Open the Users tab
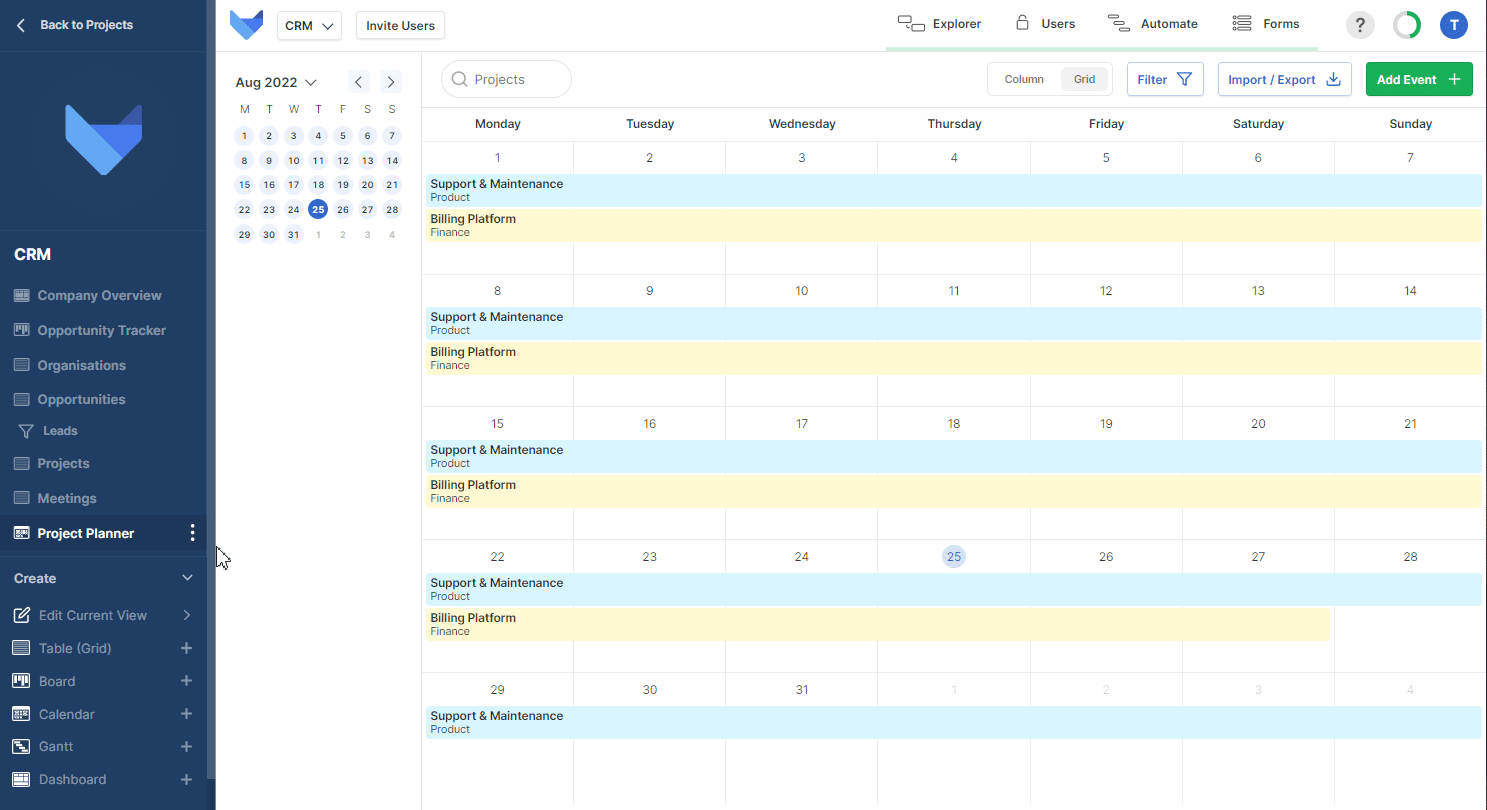 pos(1045,24)
